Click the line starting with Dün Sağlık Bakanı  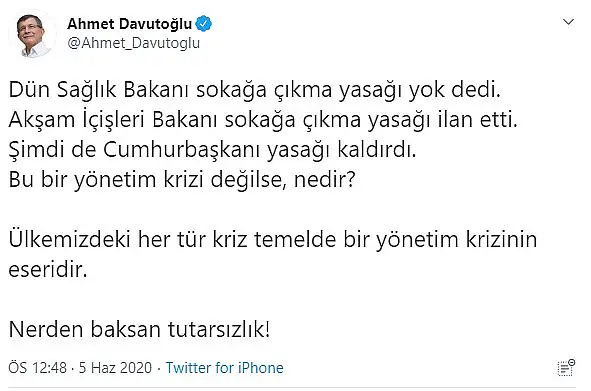click(254, 91)
